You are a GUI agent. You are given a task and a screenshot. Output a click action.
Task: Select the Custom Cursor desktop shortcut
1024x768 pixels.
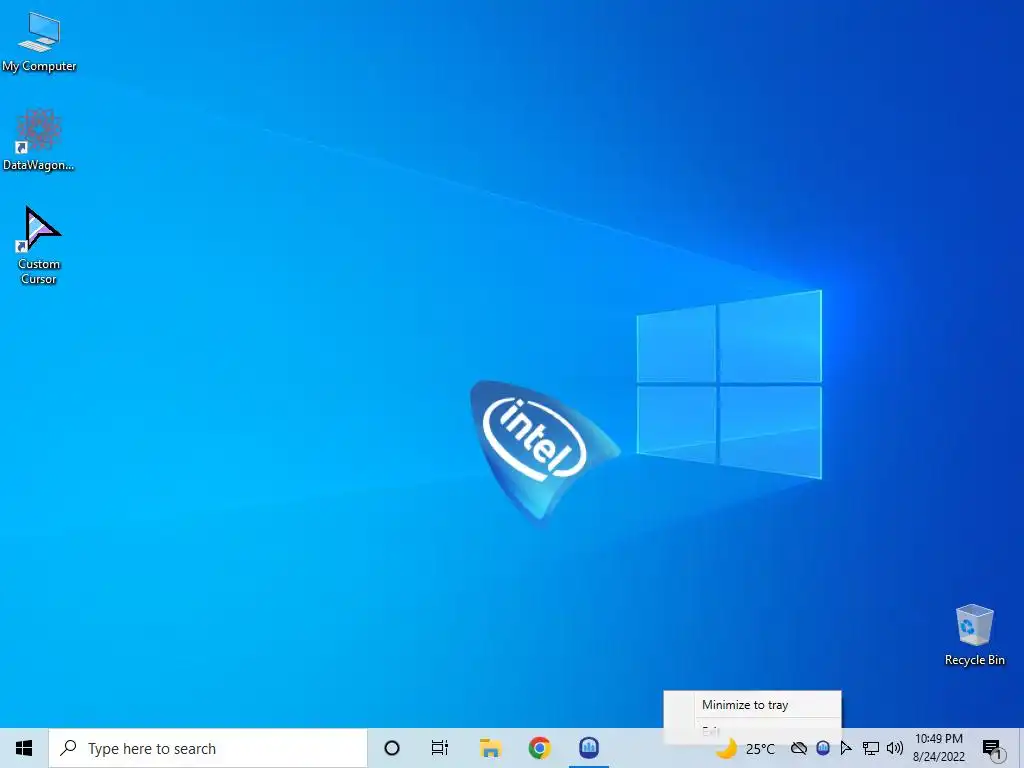[x=39, y=246]
